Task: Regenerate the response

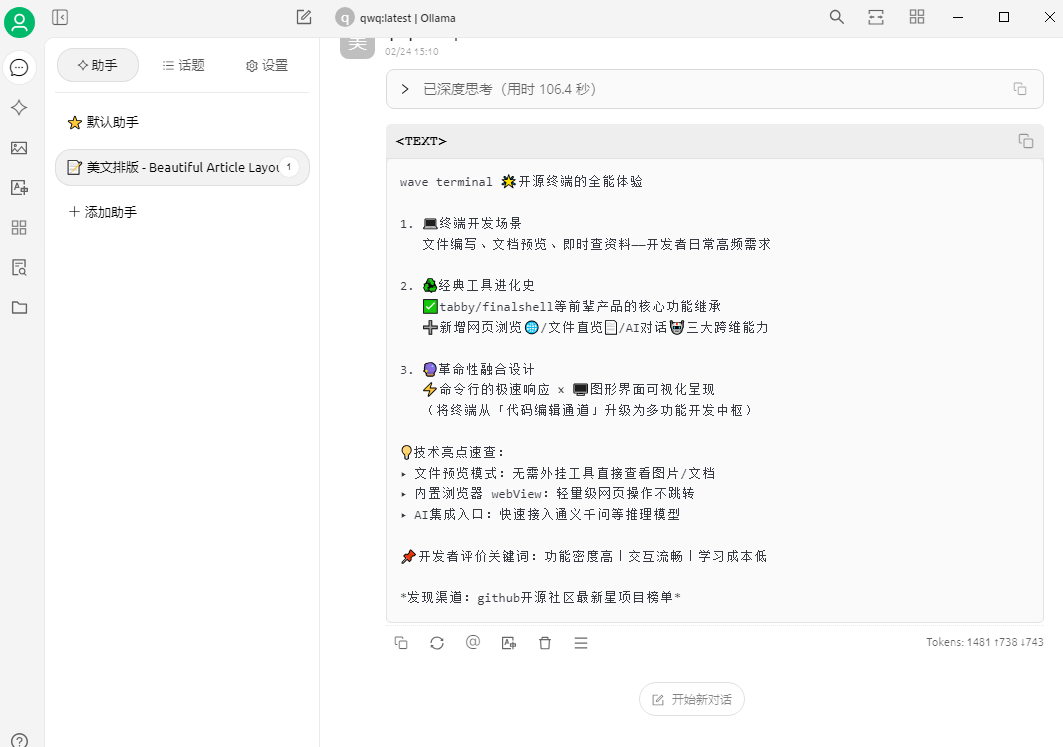Action: click(437, 643)
